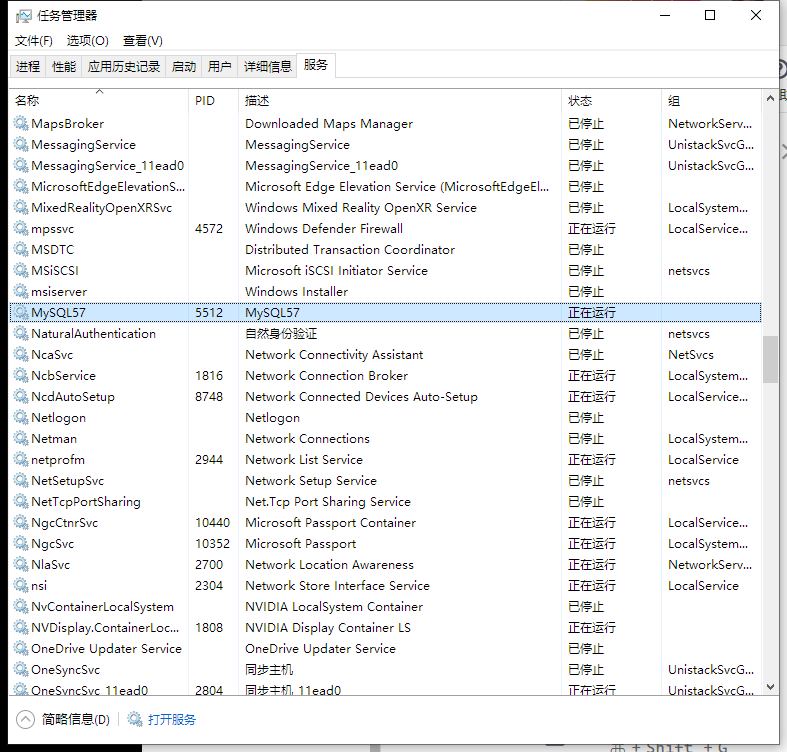Open the 文件(F) menu
This screenshot has width=787, height=752.
tap(34, 41)
